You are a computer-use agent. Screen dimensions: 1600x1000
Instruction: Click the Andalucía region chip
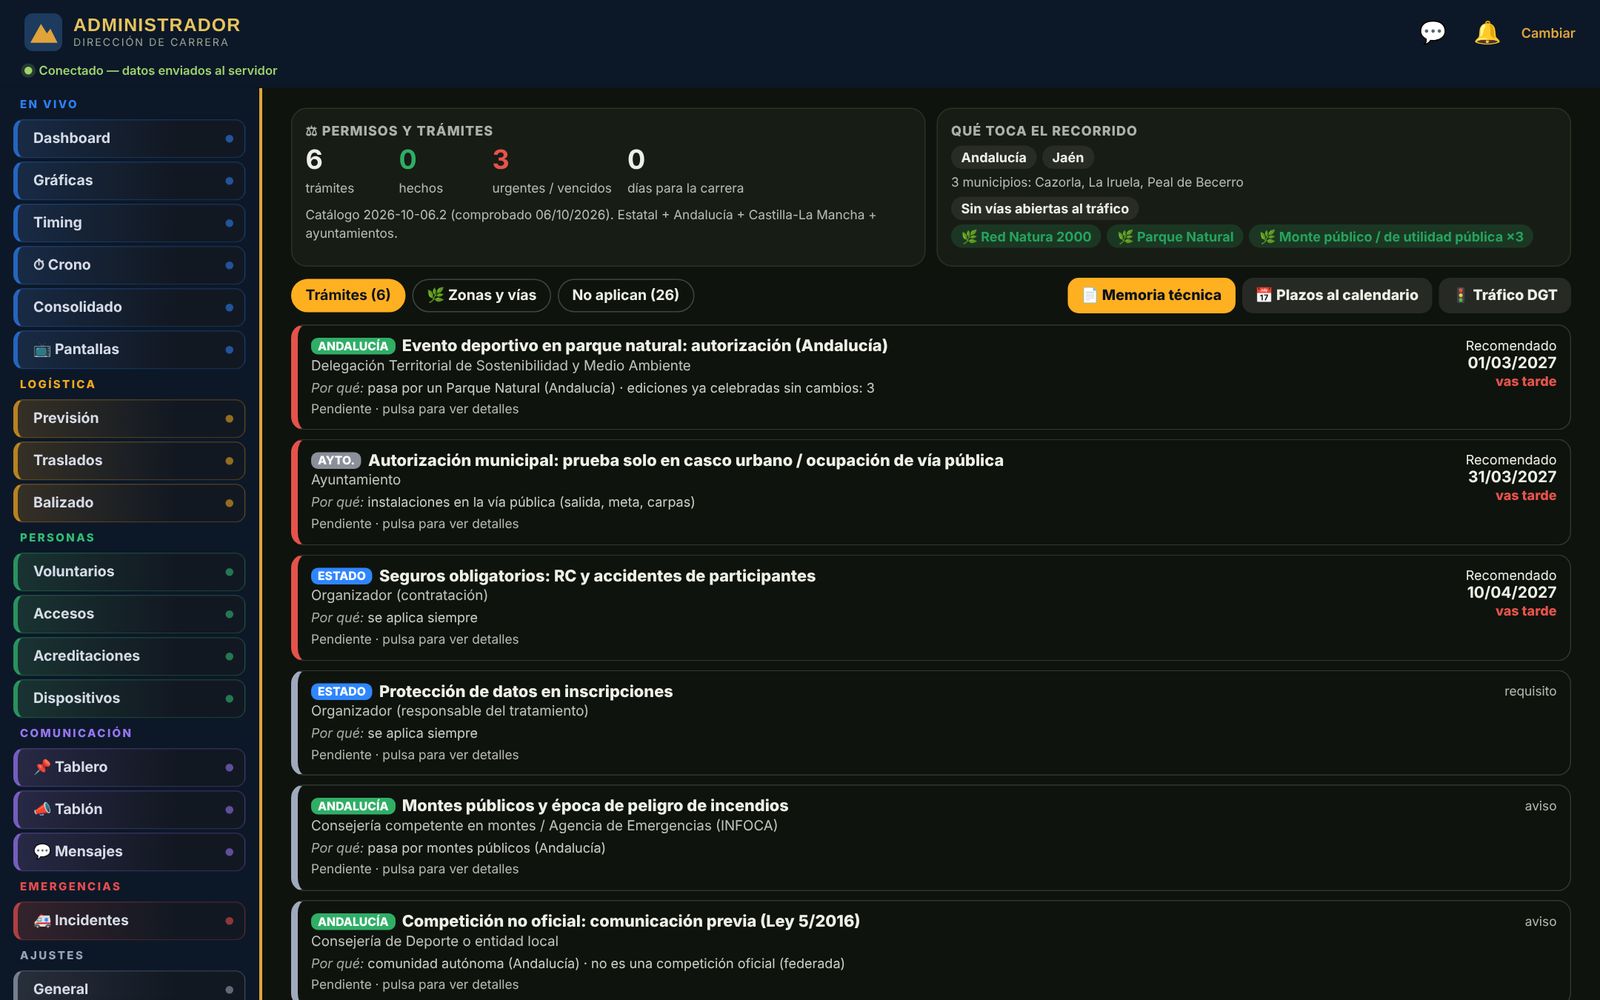coord(993,158)
